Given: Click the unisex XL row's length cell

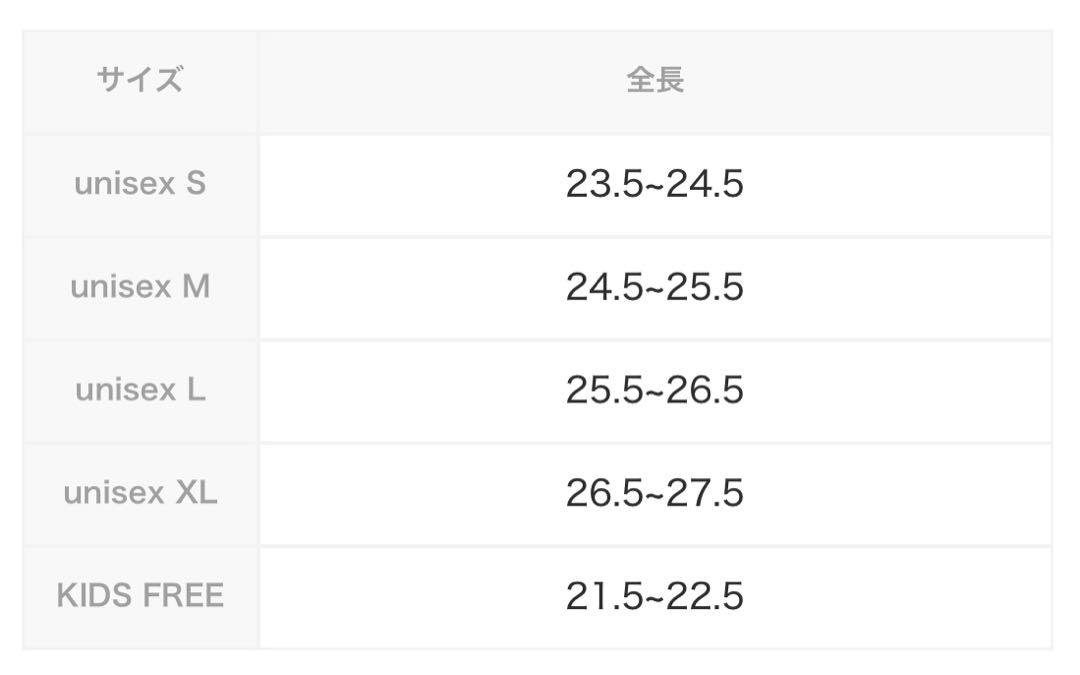Looking at the screenshot, I should [655, 495].
